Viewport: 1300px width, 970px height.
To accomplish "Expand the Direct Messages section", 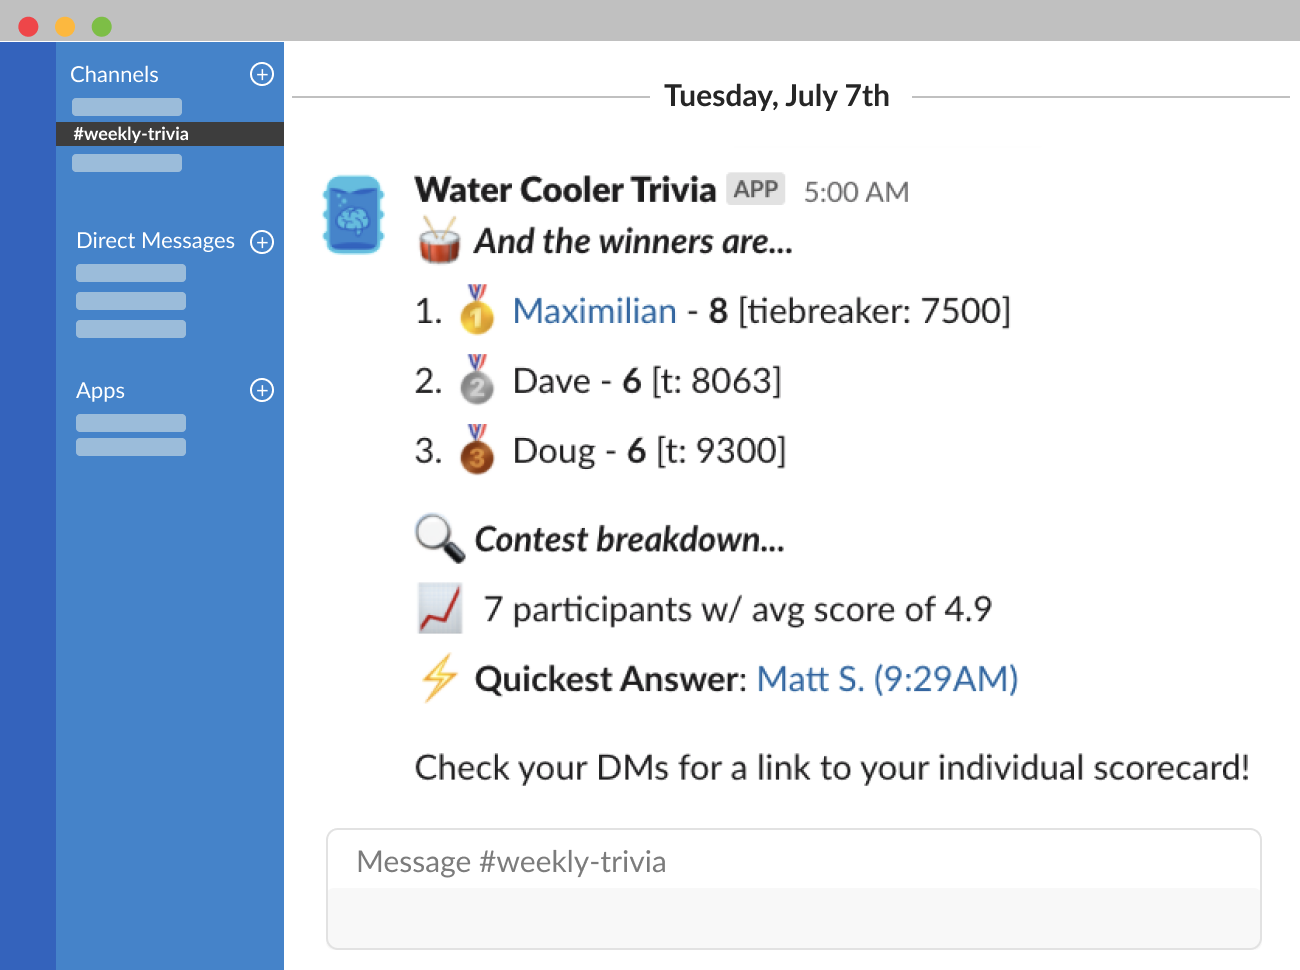I will [x=155, y=241].
